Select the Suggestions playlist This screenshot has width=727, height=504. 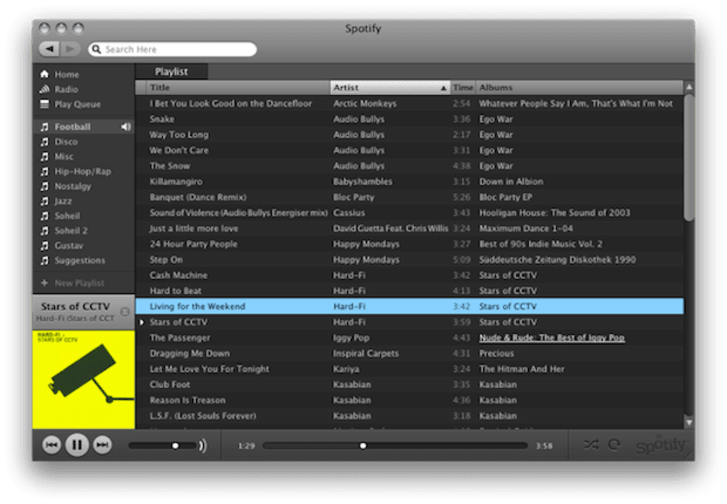click(x=83, y=260)
